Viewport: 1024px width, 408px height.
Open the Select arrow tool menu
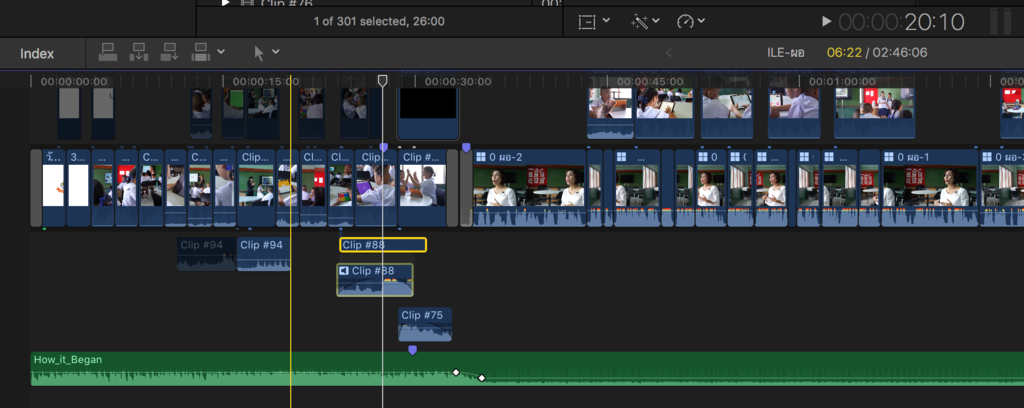point(264,52)
